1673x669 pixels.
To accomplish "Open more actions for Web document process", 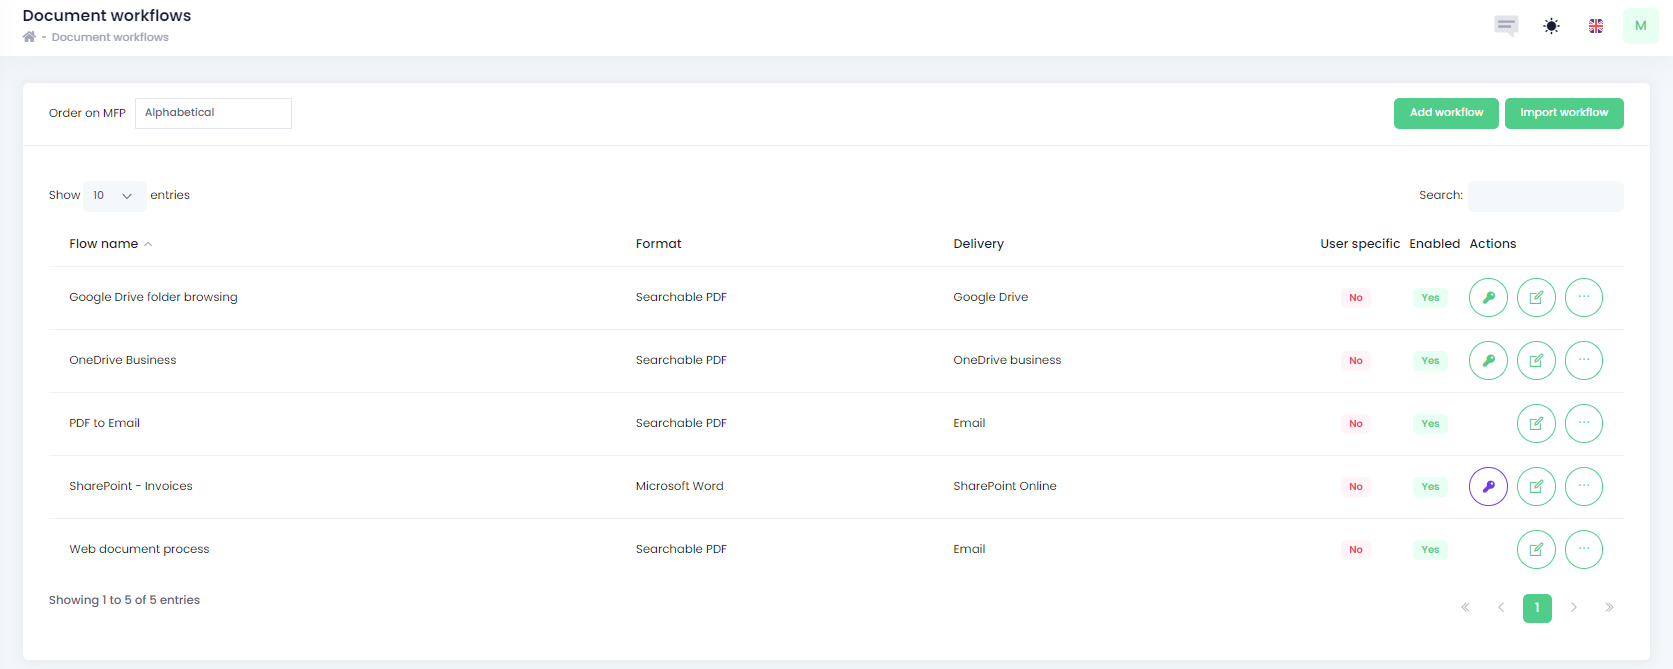I will (1584, 549).
